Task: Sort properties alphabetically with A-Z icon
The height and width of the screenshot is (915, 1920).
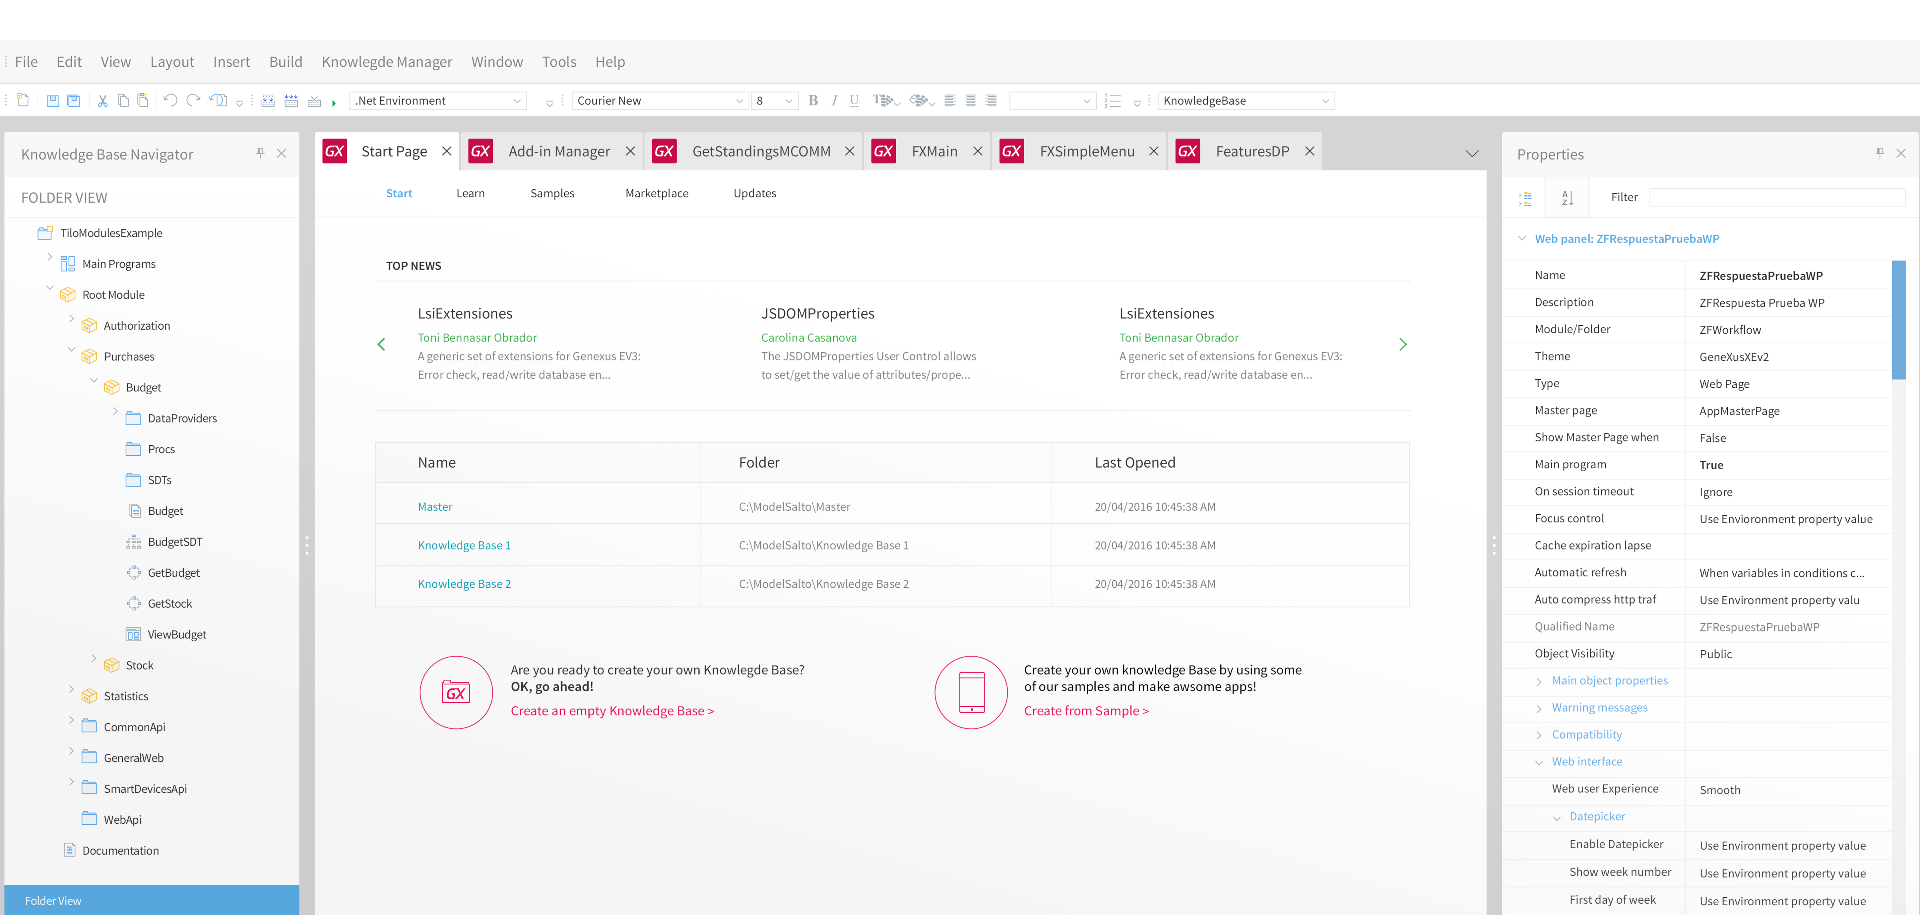Action: [x=1567, y=198]
